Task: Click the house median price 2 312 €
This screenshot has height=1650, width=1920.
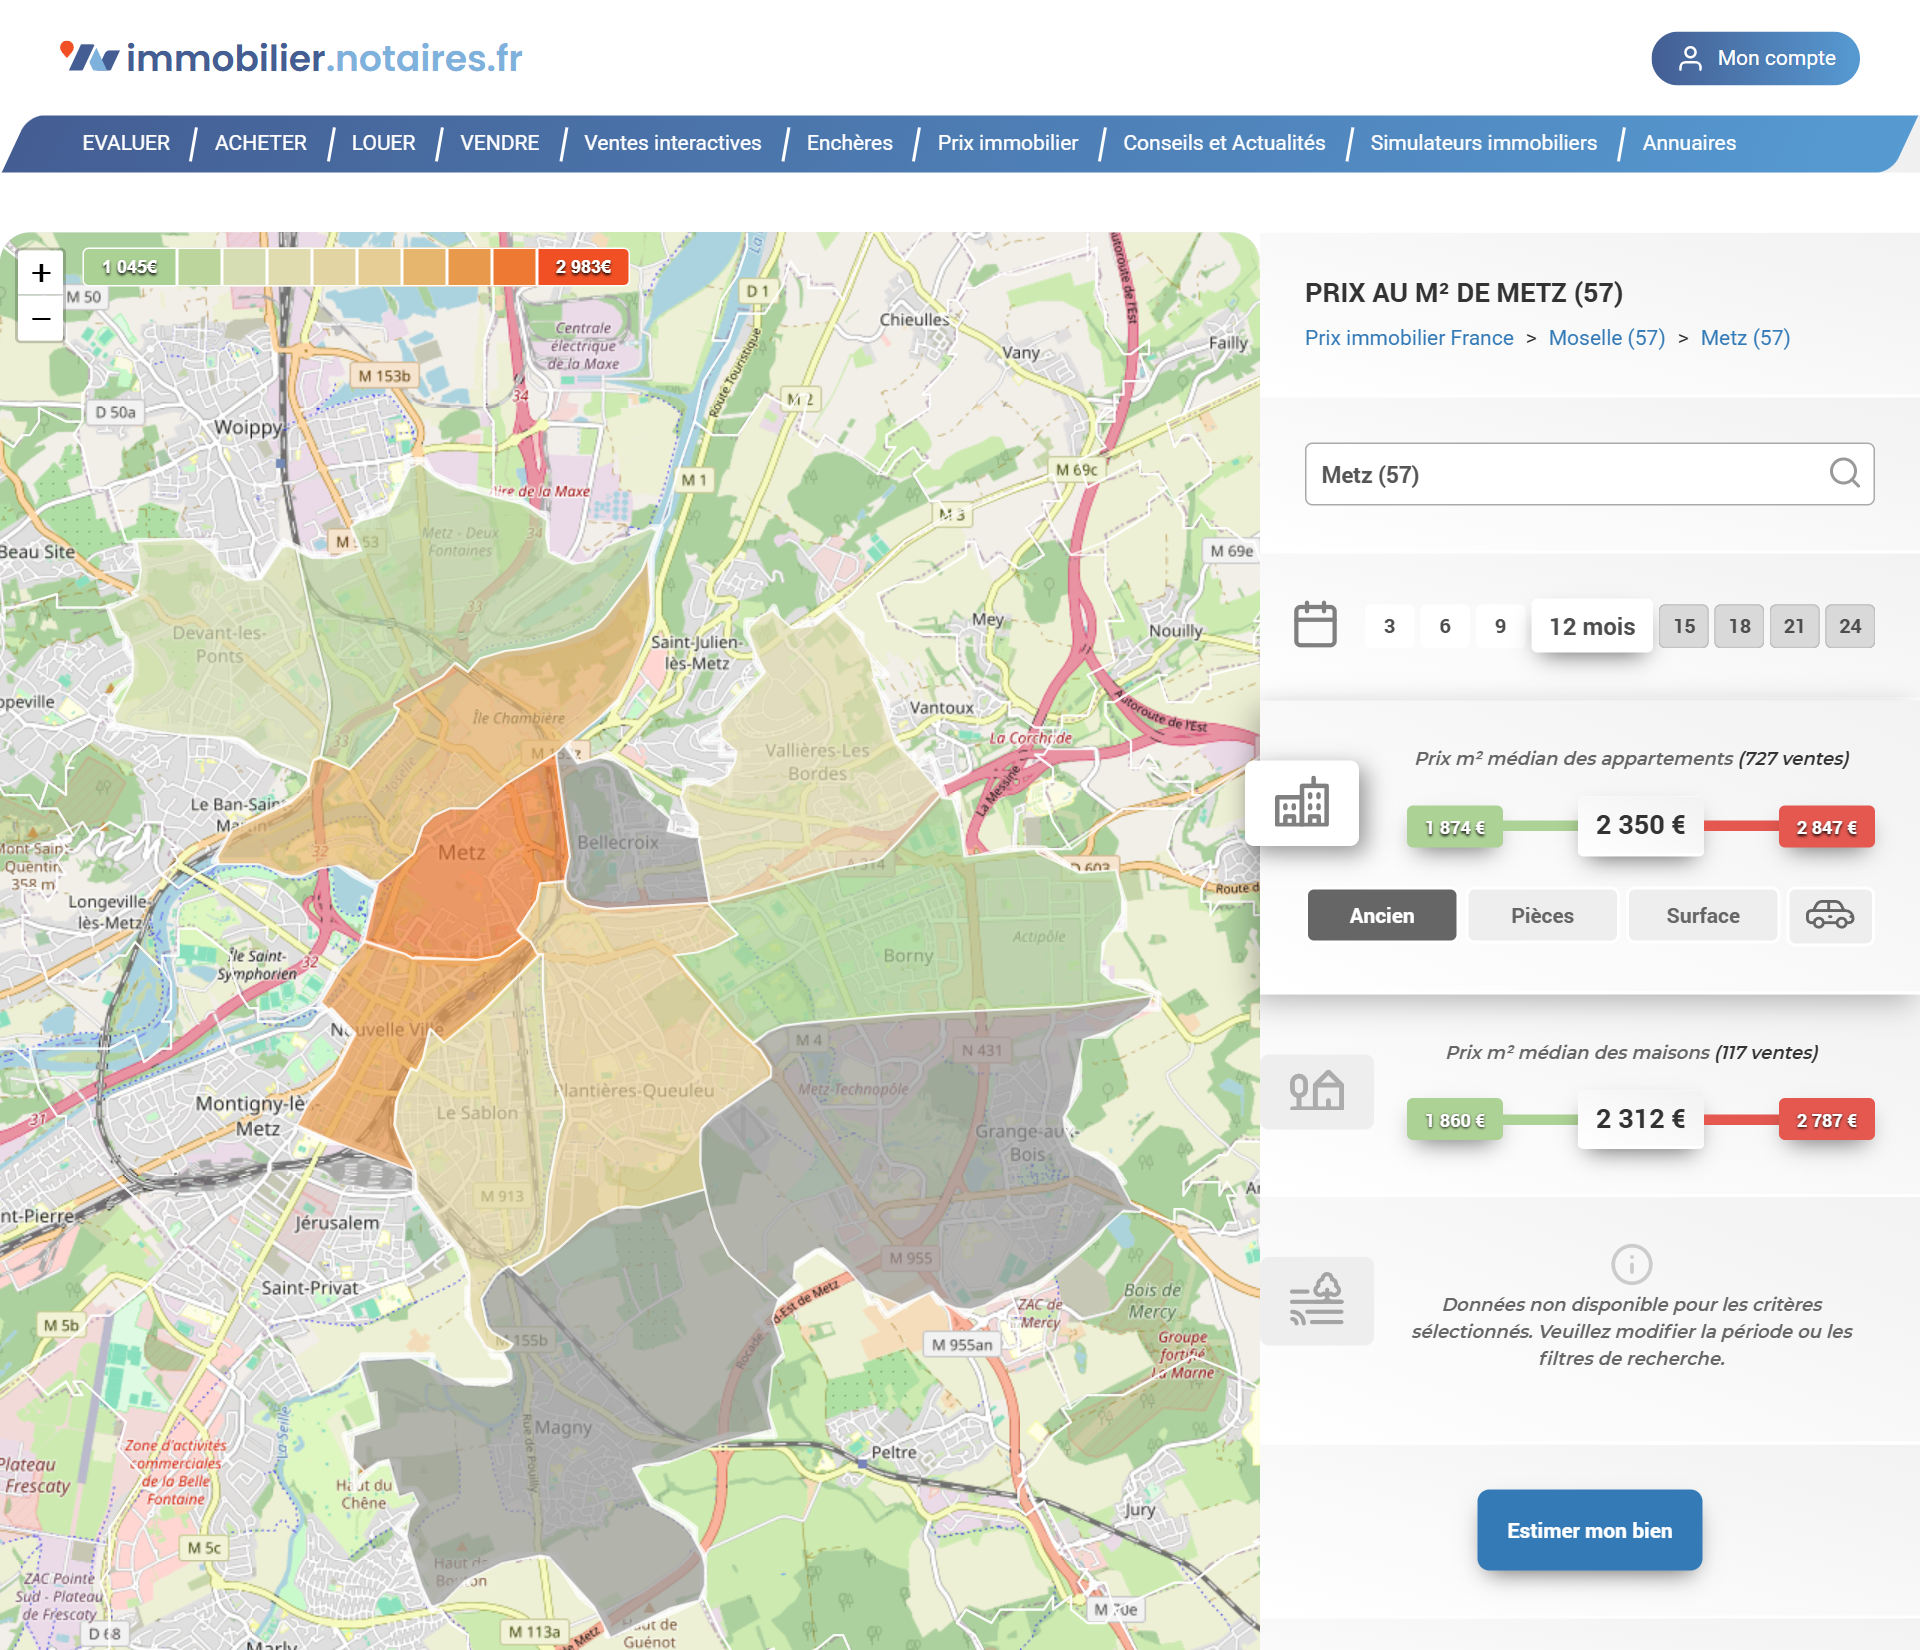Action: (1640, 1119)
